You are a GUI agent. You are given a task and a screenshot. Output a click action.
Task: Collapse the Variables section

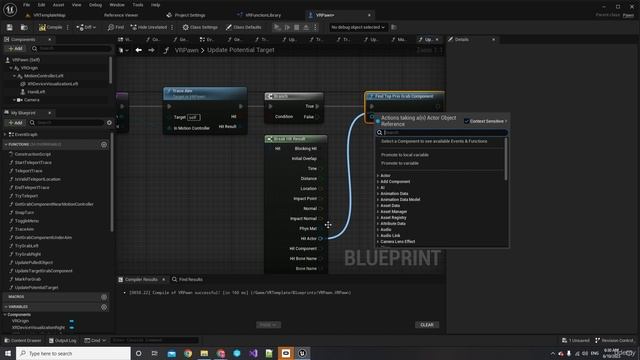(x=6, y=307)
